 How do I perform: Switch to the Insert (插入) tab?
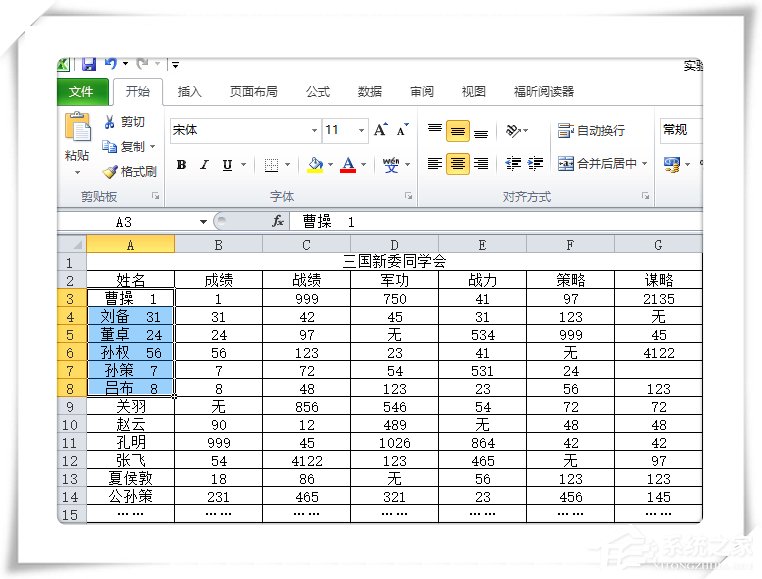[x=189, y=92]
